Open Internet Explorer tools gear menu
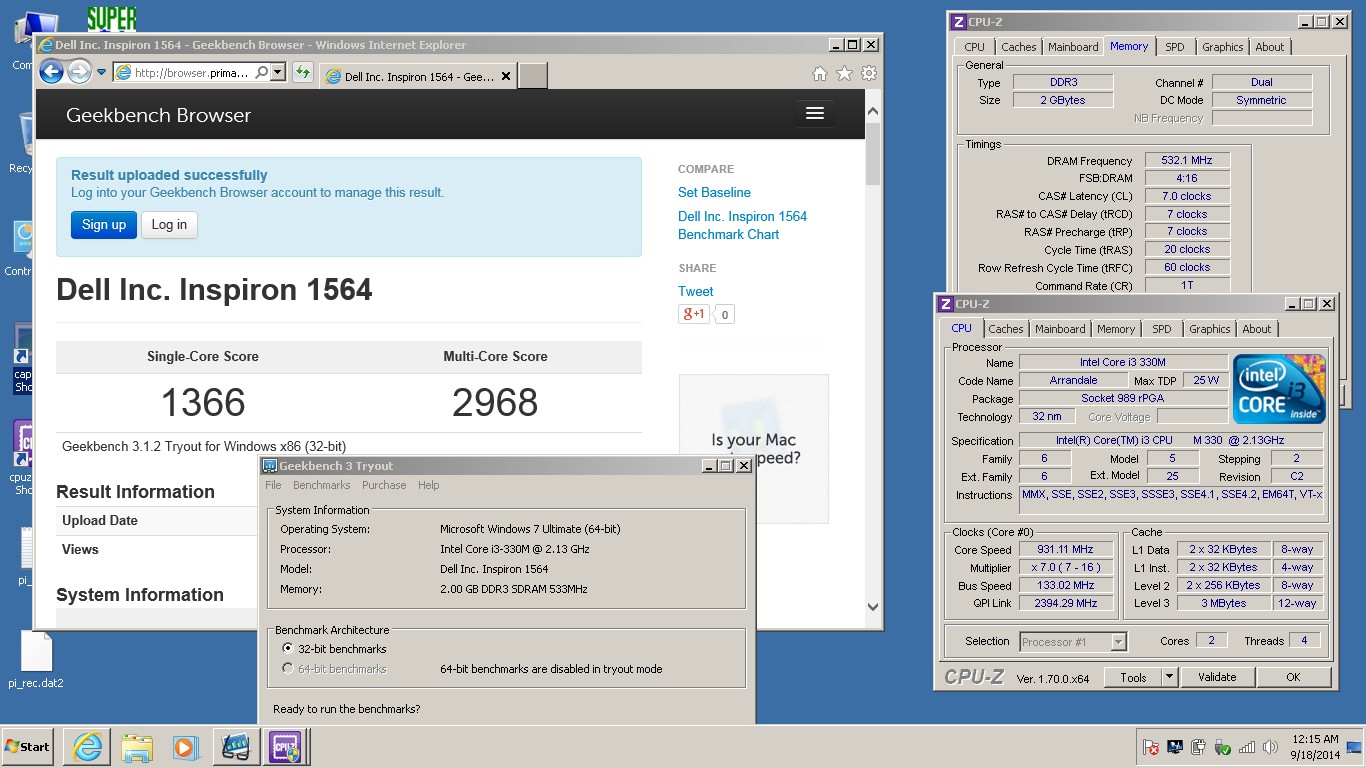This screenshot has height=768, width=1366. [869, 73]
